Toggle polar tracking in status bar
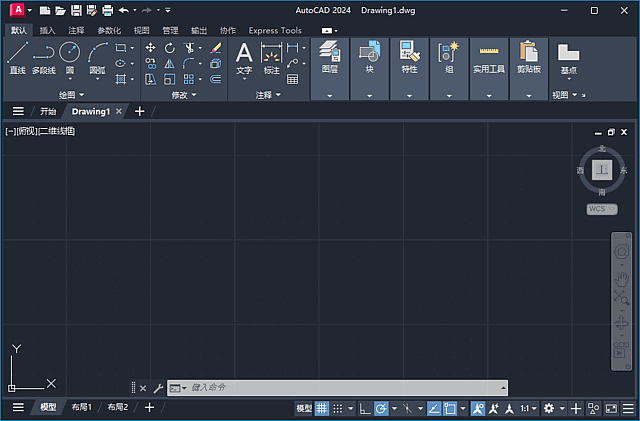 [x=381, y=408]
